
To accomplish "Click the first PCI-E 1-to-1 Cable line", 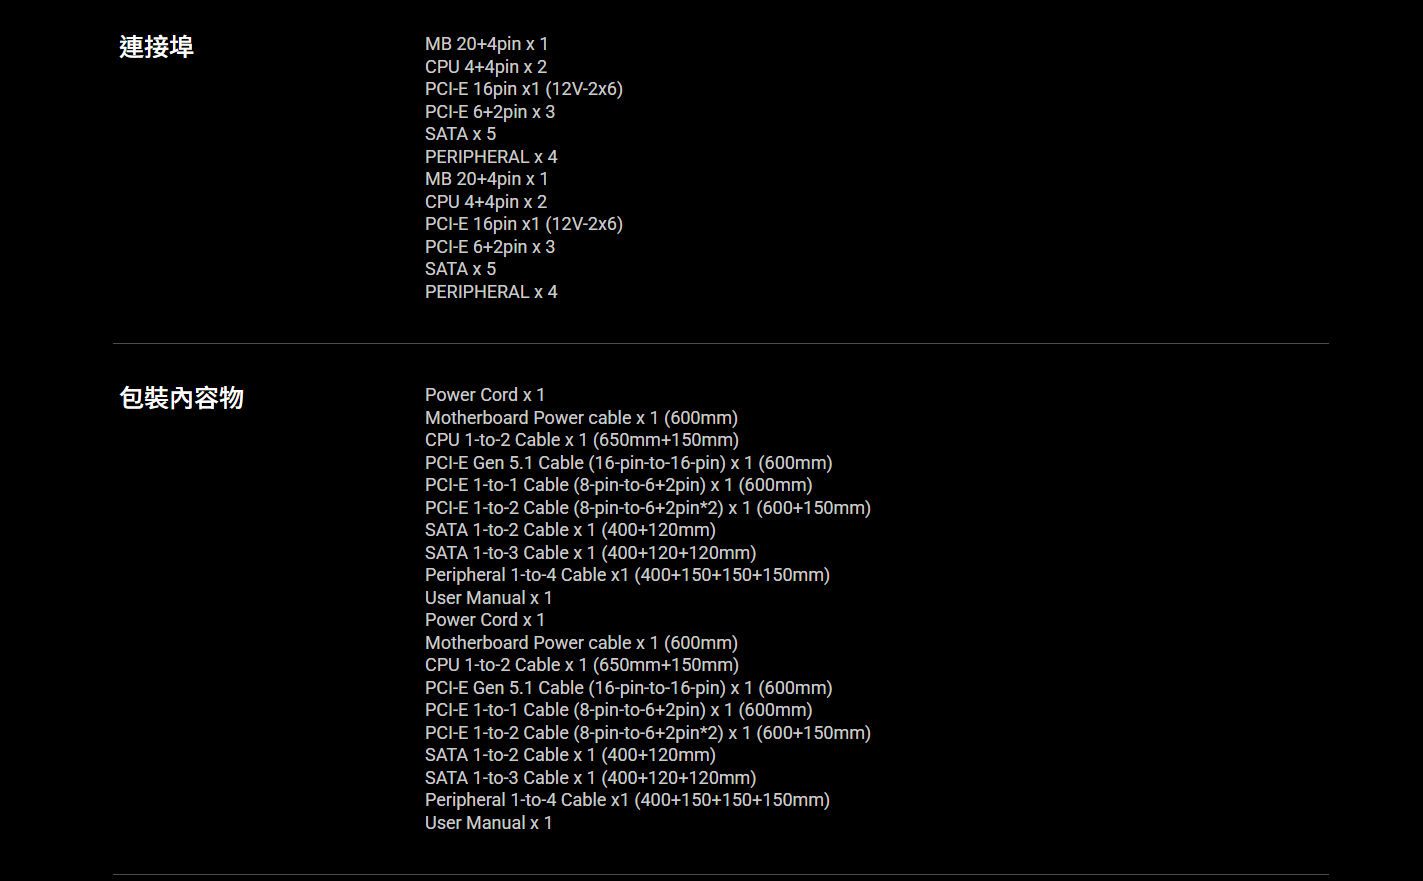I will pos(618,485).
